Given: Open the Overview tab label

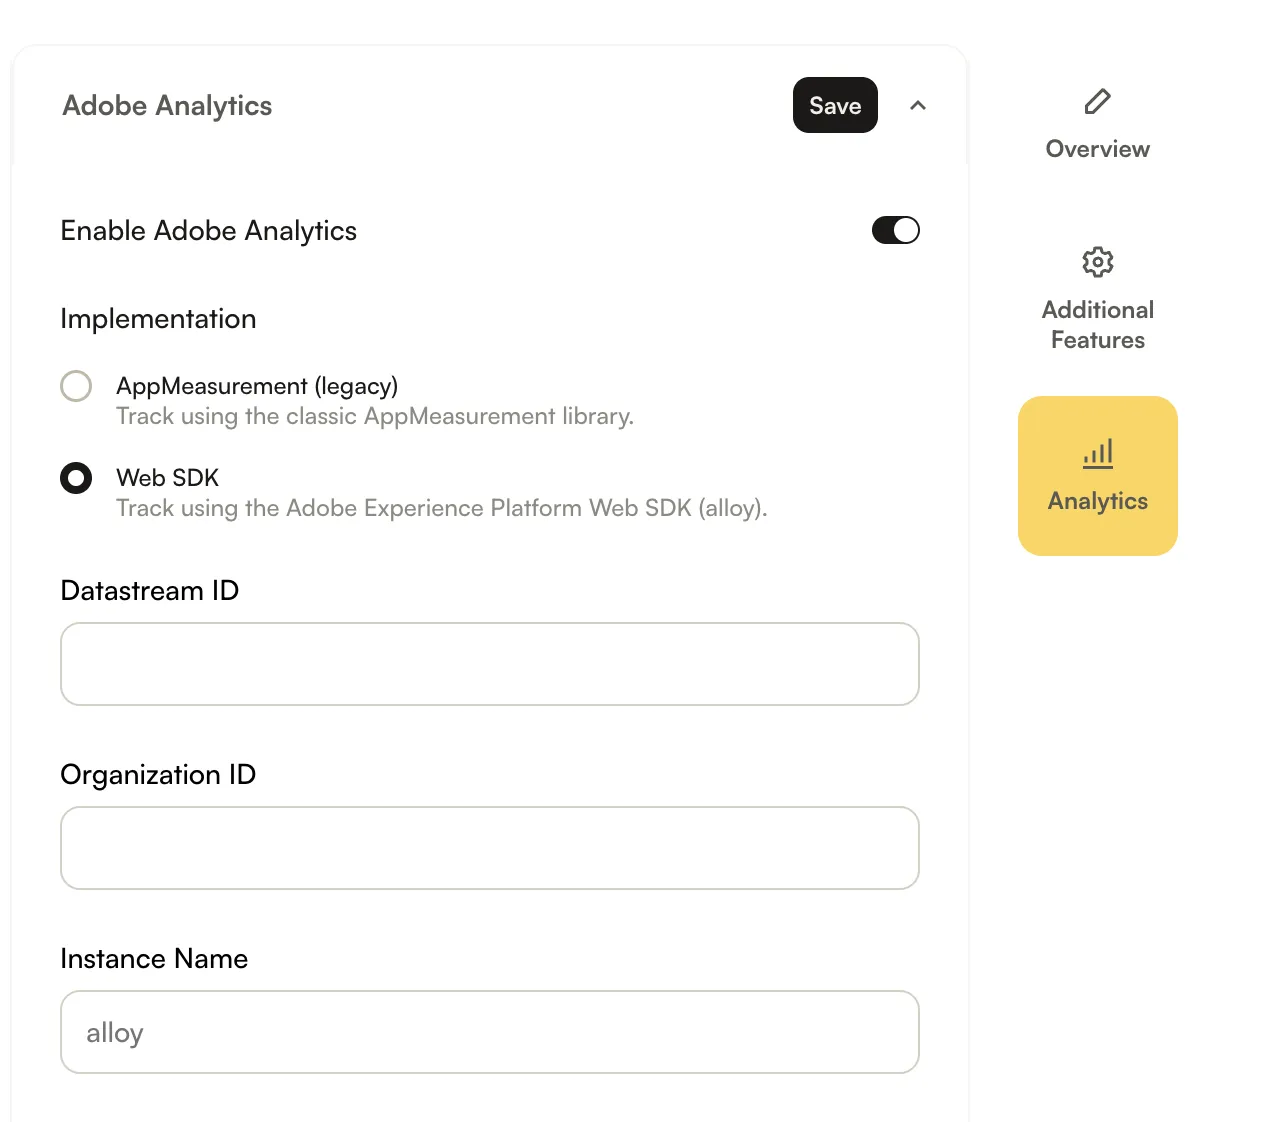Looking at the screenshot, I should point(1097,149).
